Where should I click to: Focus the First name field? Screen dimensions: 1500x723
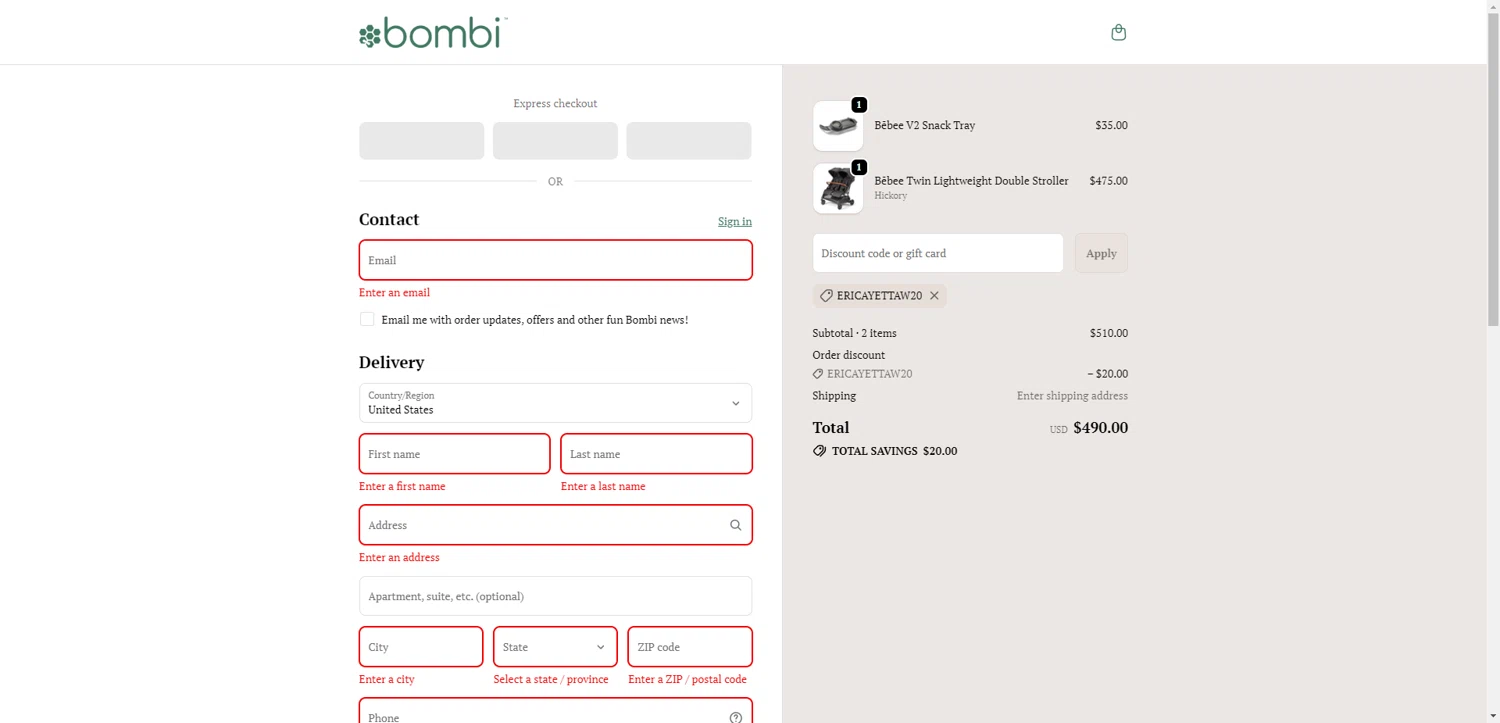coord(454,454)
